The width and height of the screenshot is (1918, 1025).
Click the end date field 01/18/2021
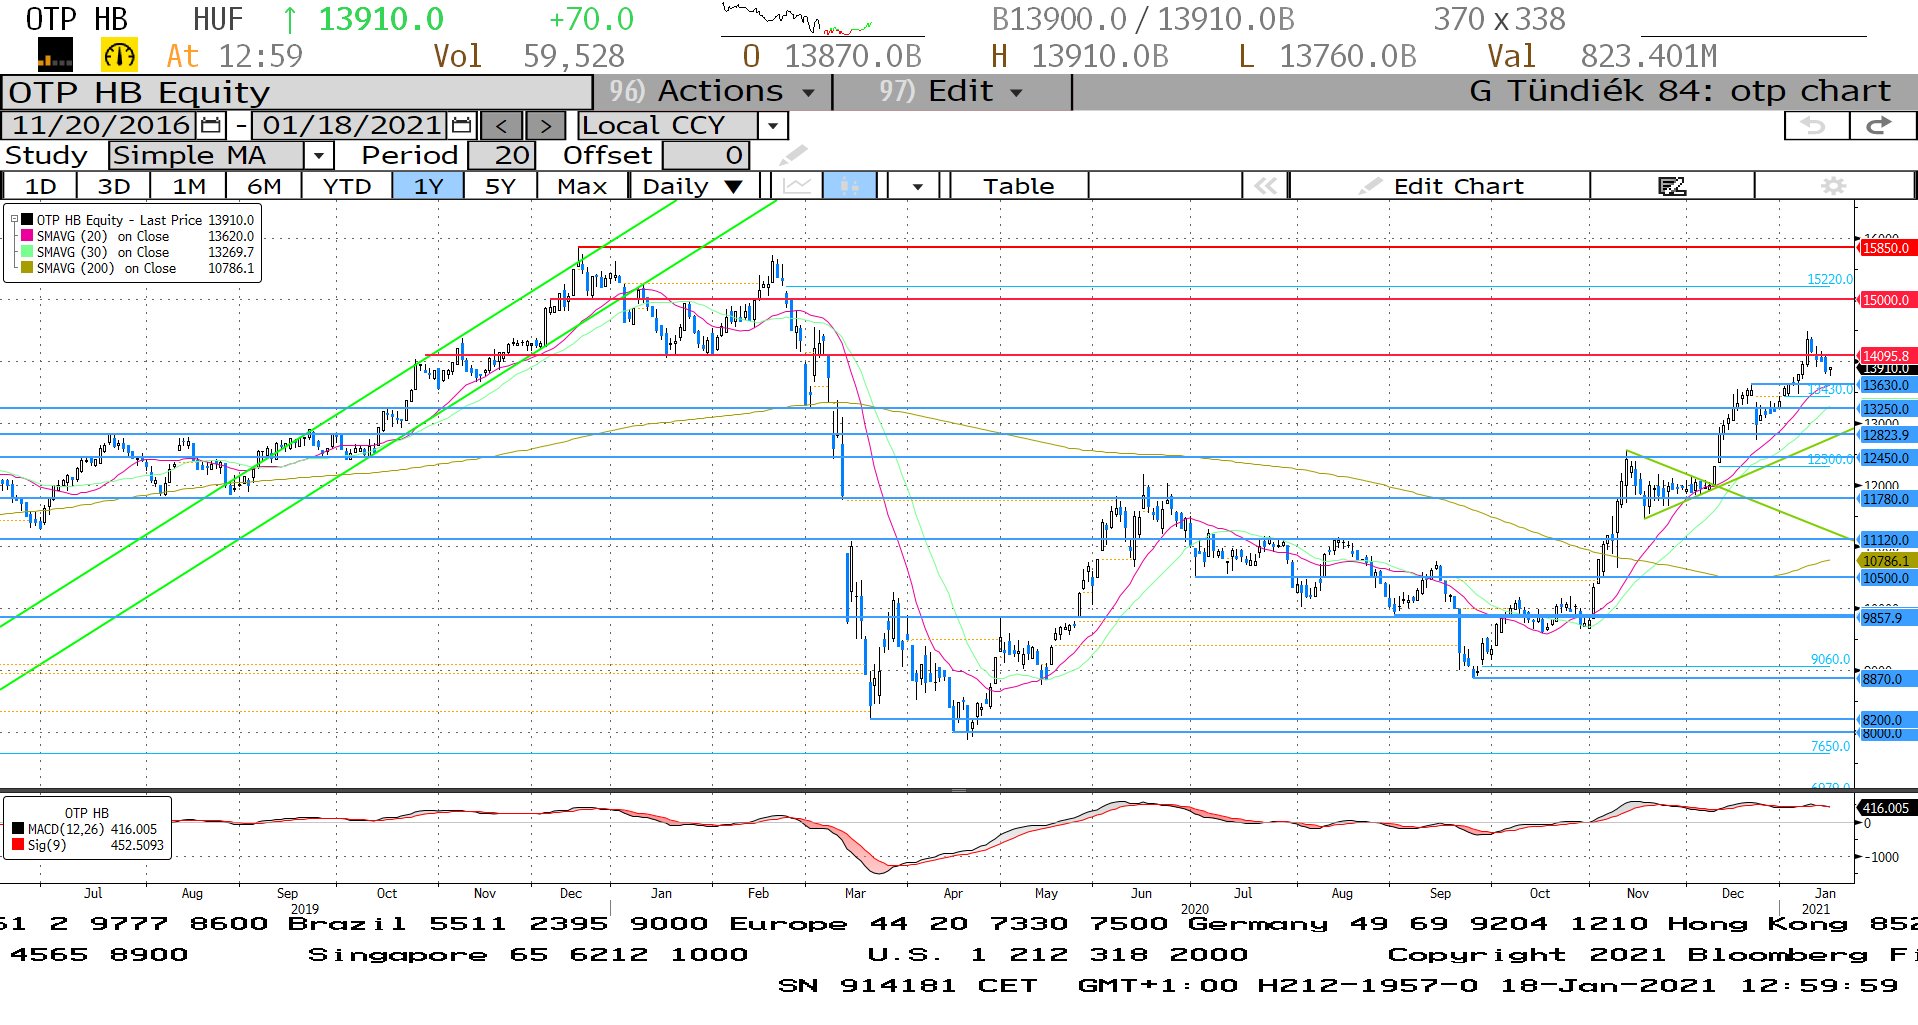coord(351,125)
